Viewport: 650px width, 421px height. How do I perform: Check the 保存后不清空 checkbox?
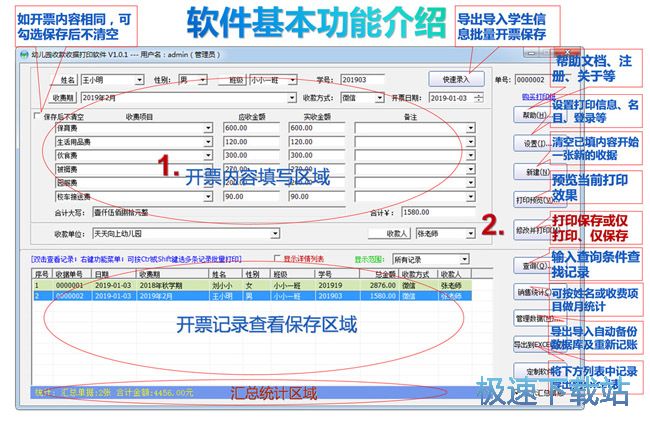point(37,116)
